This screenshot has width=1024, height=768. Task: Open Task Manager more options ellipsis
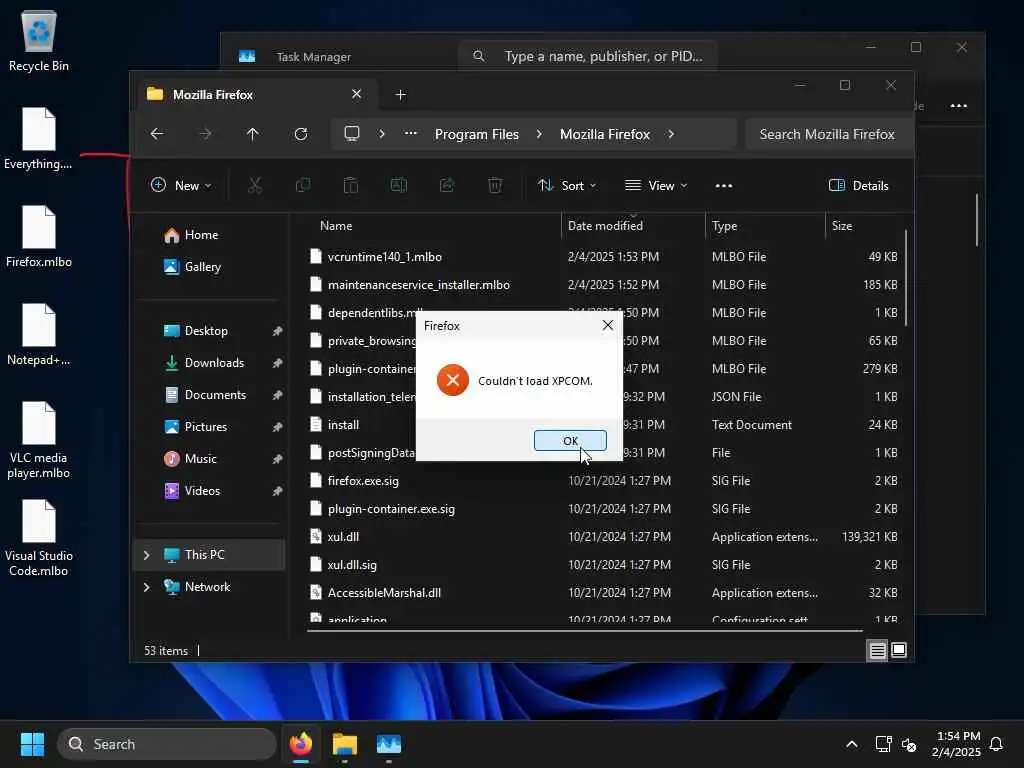(x=959, y=106)
